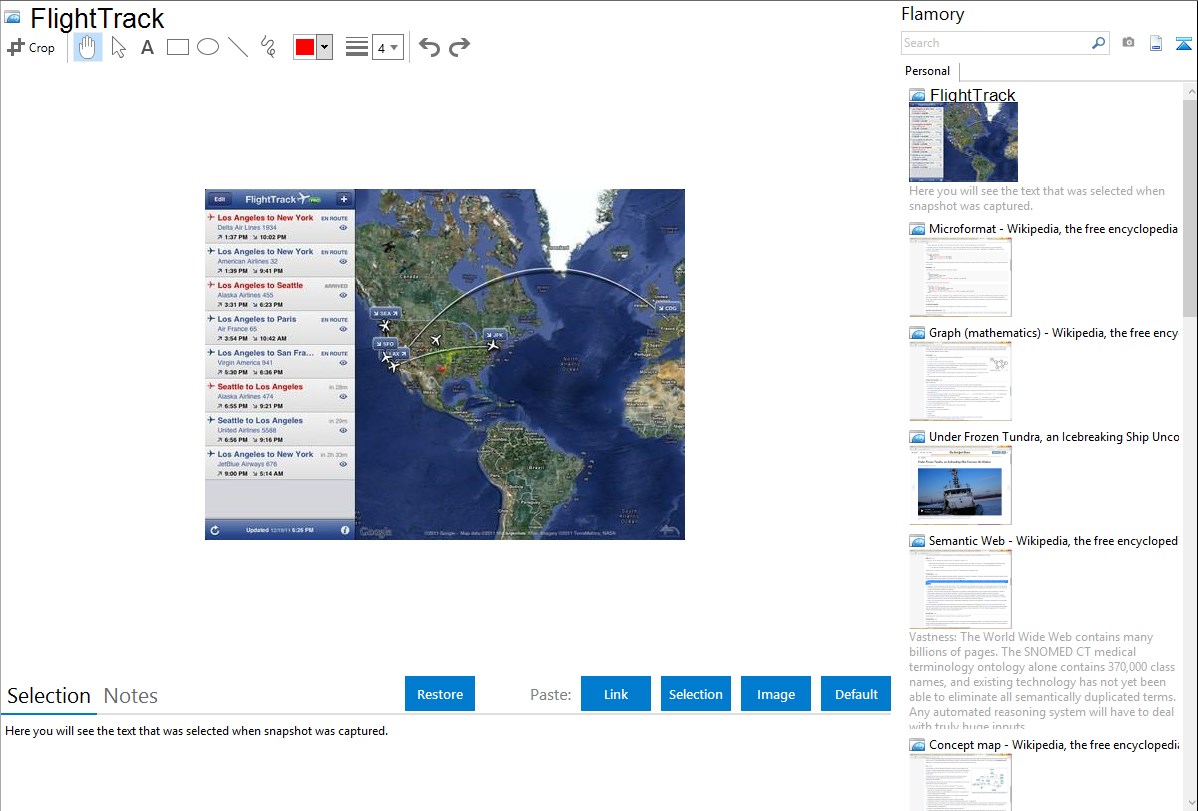Open the Personal tab in Flamory panel
This screenshot has height=811, width=1198.
click(x=928, y=71)
